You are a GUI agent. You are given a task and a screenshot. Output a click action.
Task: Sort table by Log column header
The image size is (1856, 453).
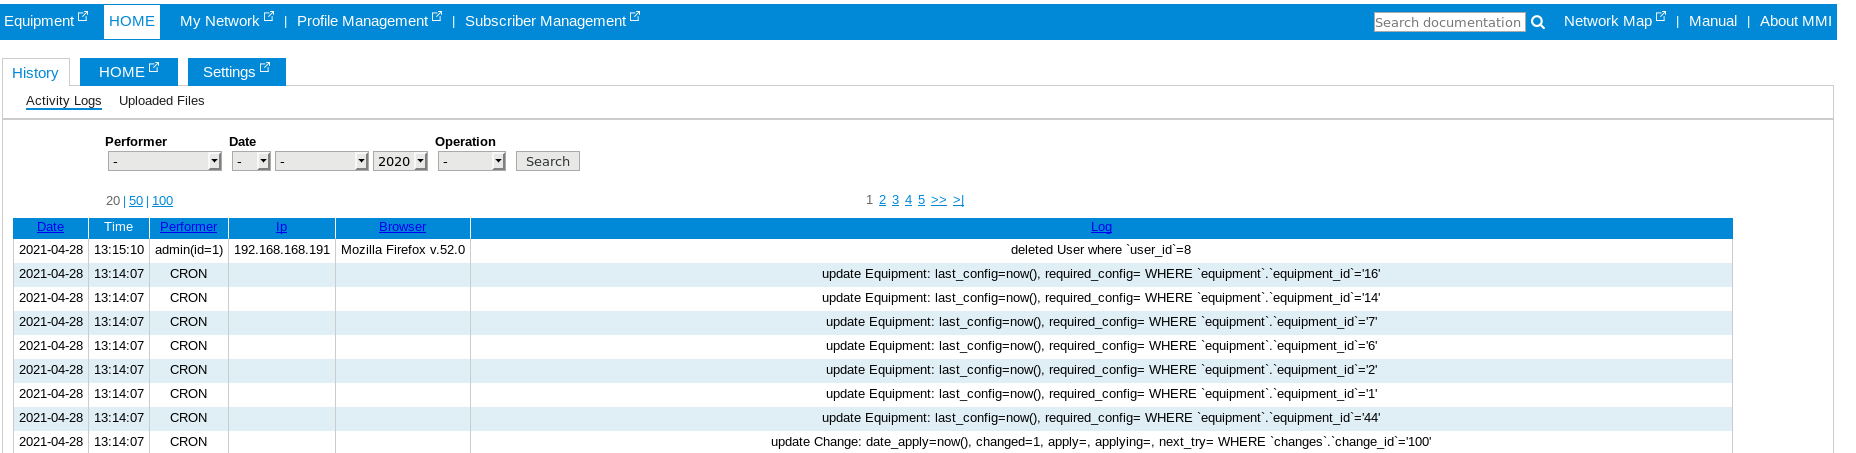(1101, 227)
